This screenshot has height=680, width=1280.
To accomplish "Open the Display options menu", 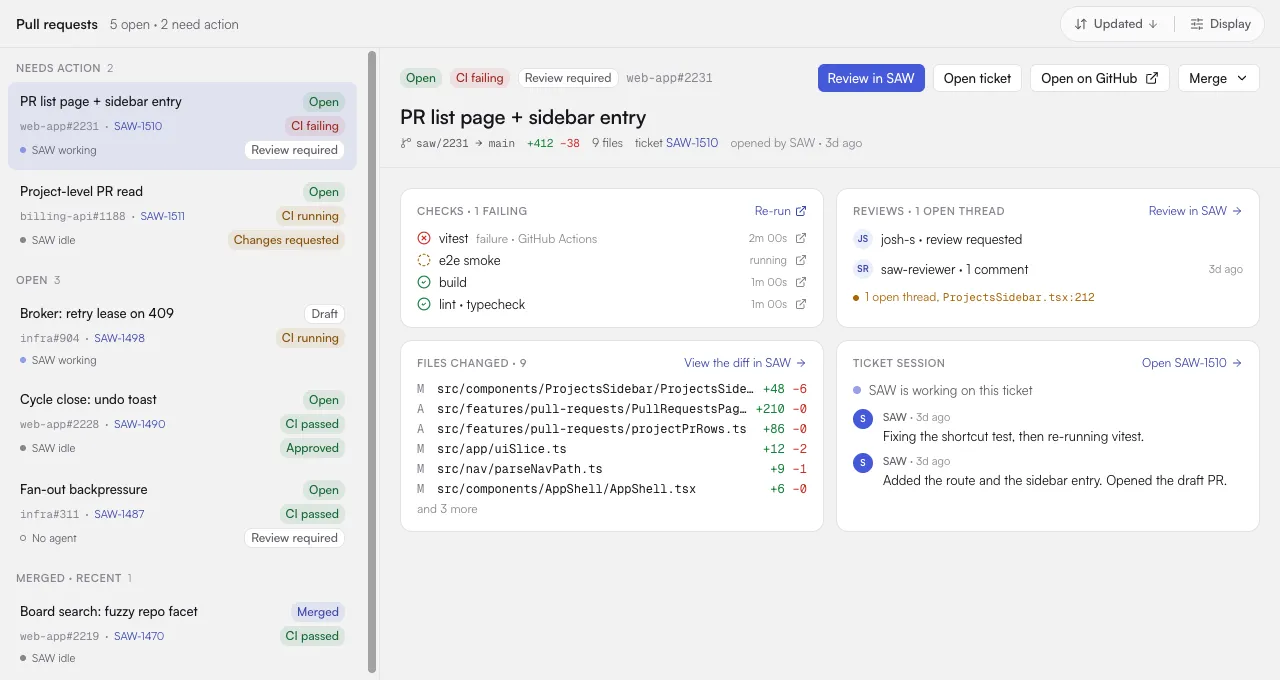I will click(x=1220, y=24).
